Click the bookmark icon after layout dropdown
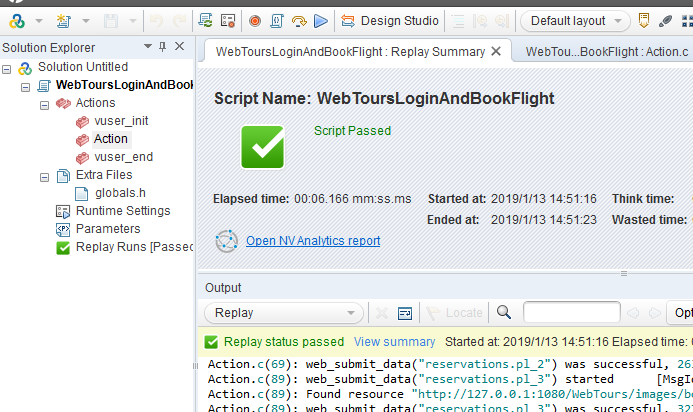 (x=644, y=21)
